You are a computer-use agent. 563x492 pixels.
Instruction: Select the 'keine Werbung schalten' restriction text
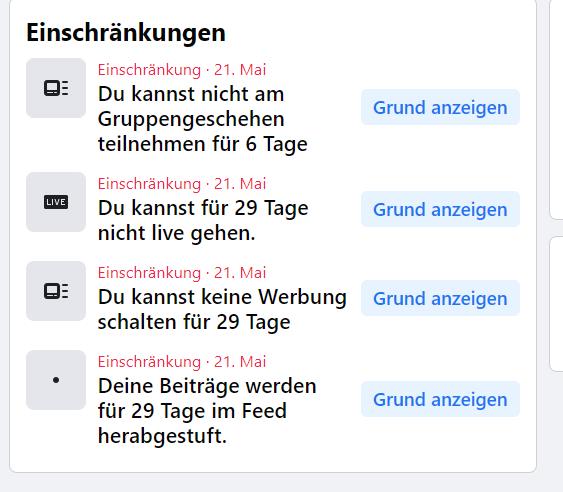222,310
